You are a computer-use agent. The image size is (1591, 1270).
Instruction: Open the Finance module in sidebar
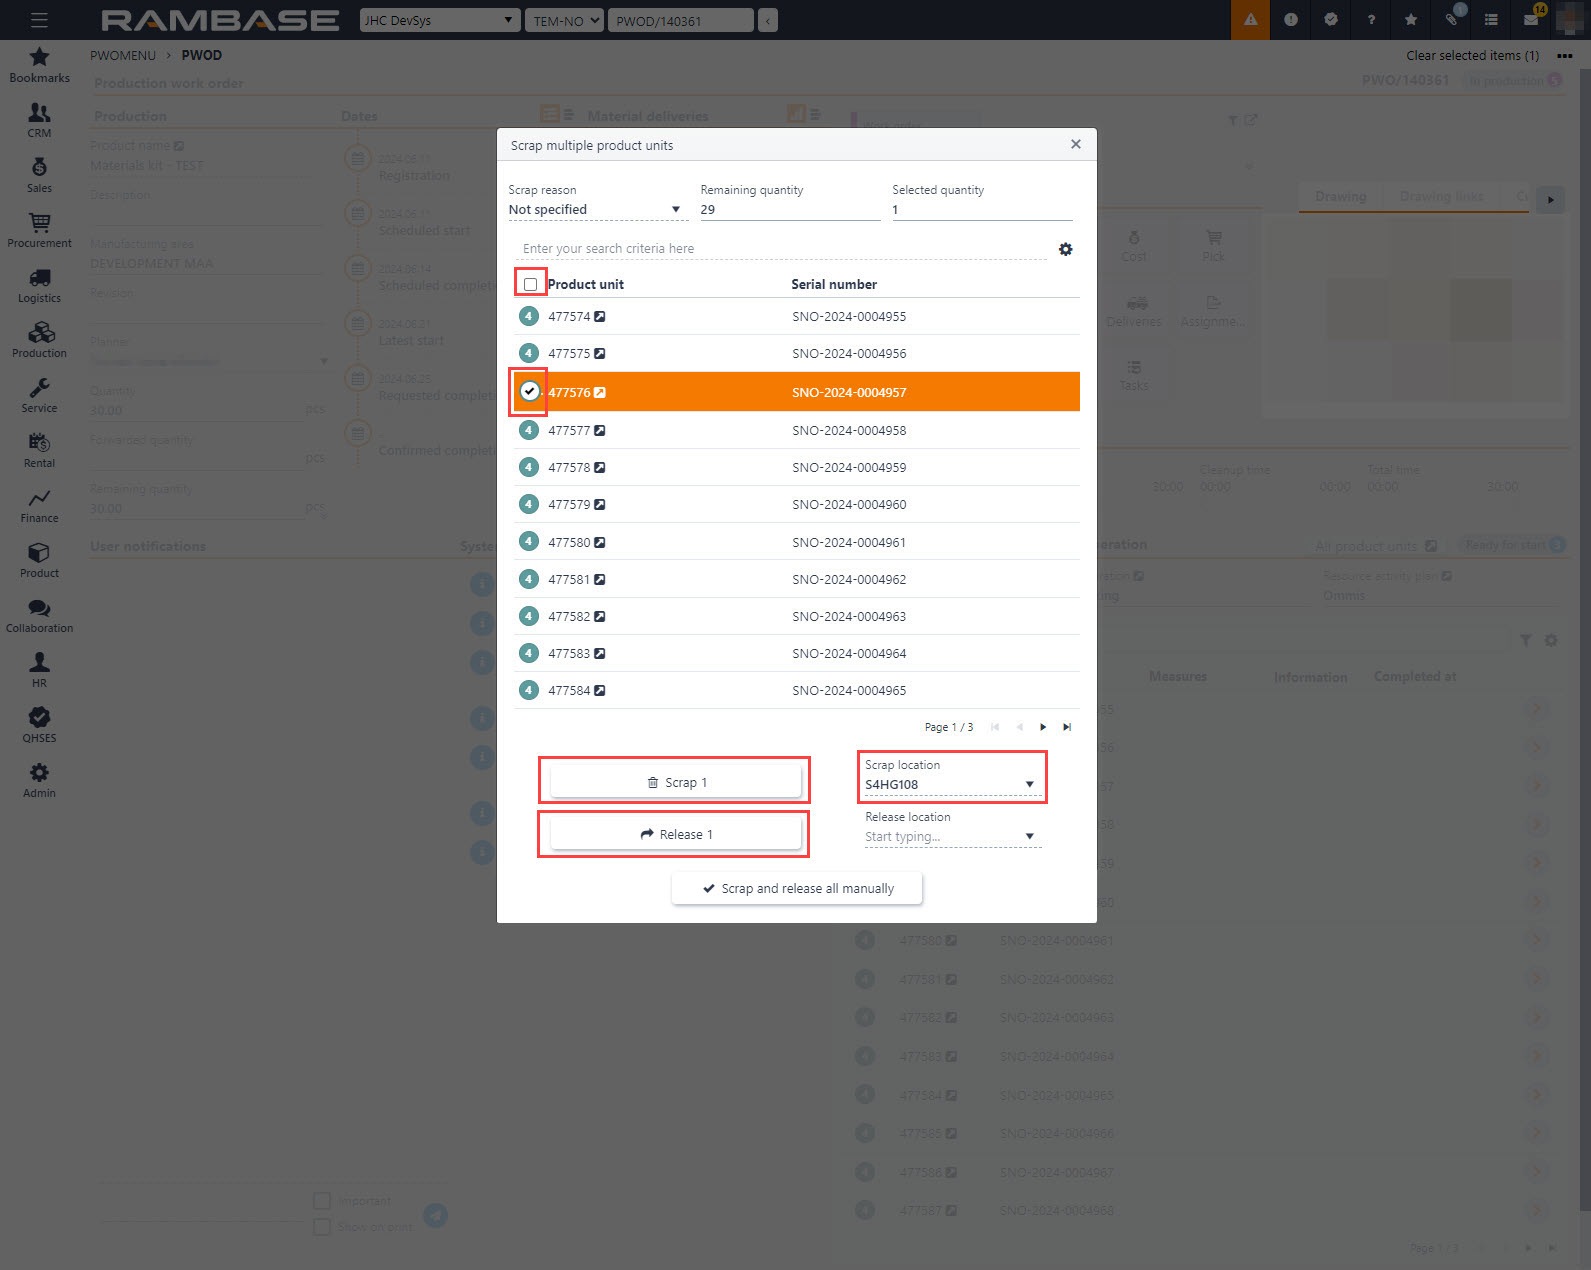point(39,505)
